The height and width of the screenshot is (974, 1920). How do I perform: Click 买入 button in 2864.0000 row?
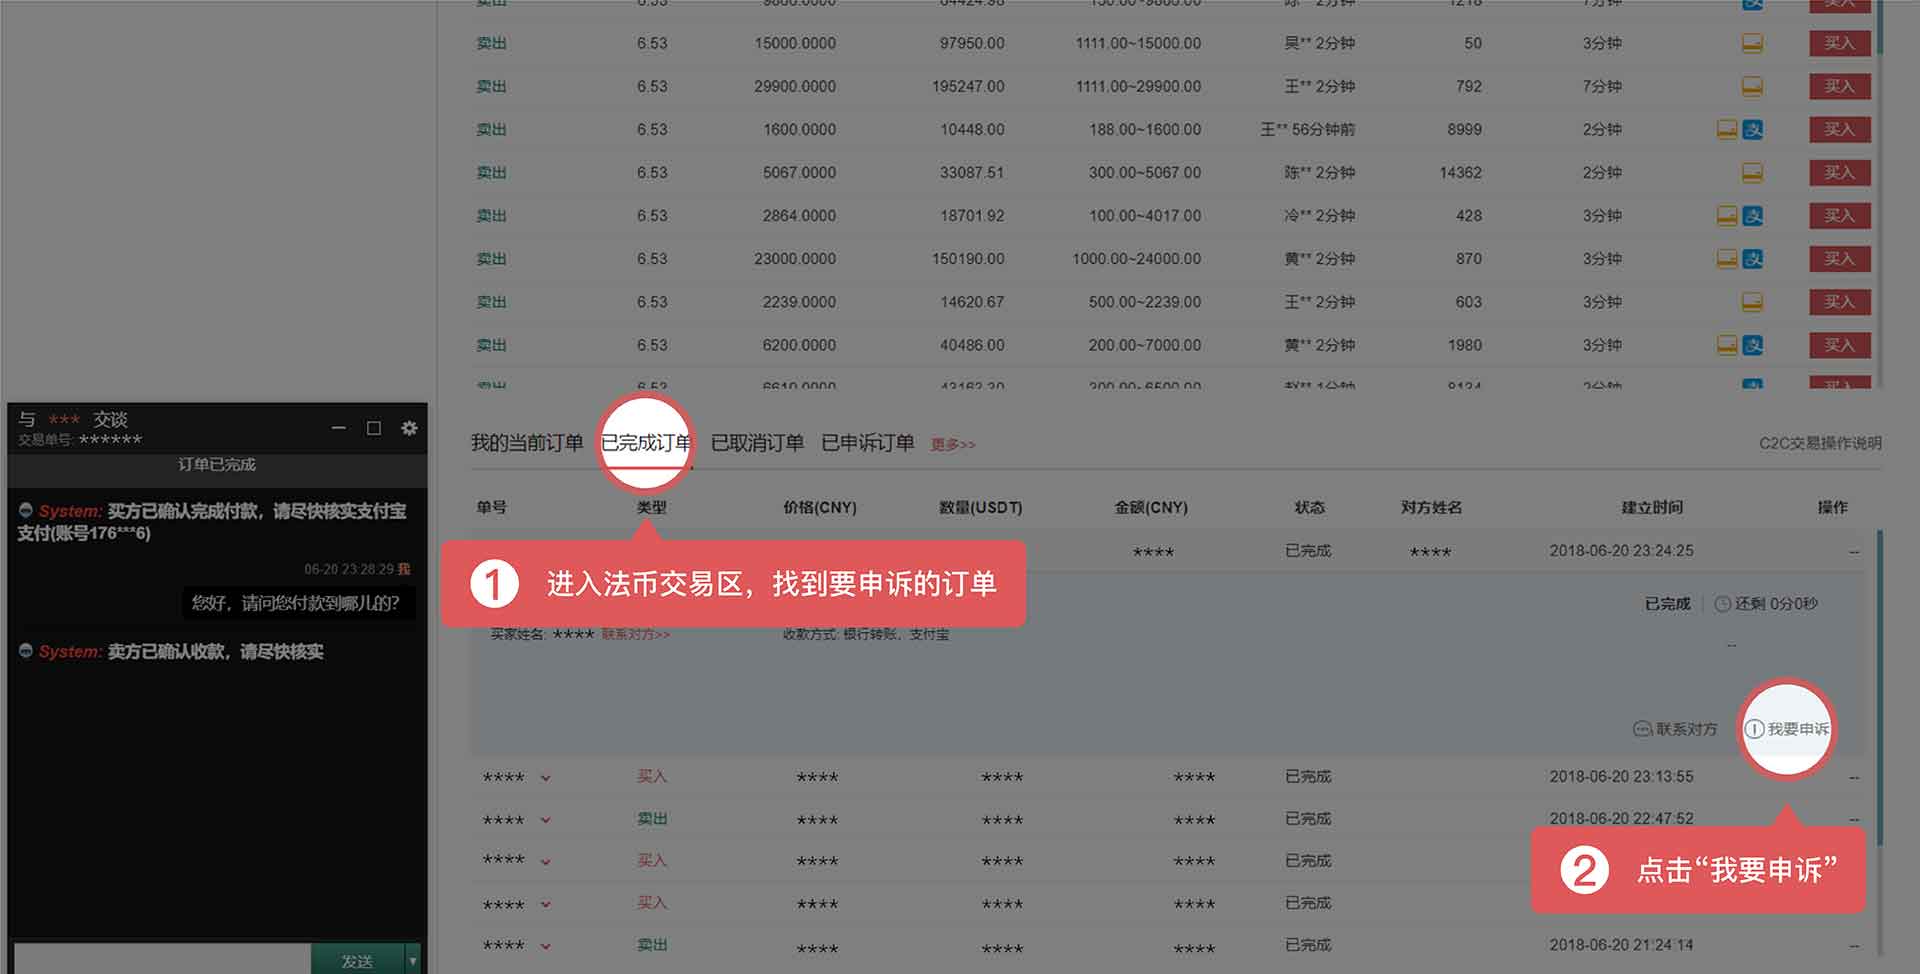1839,215
